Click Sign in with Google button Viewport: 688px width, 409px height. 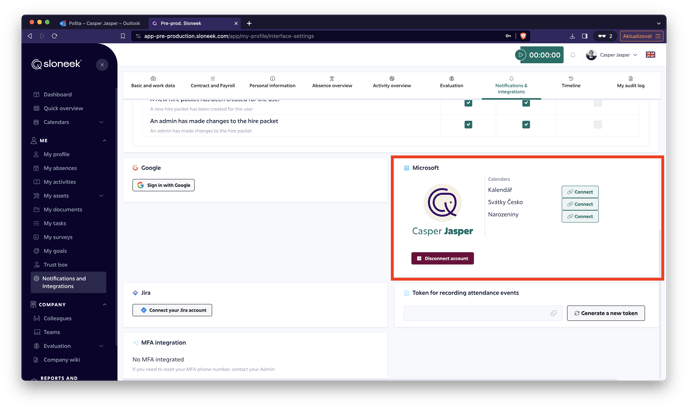(x=163, y=185)
